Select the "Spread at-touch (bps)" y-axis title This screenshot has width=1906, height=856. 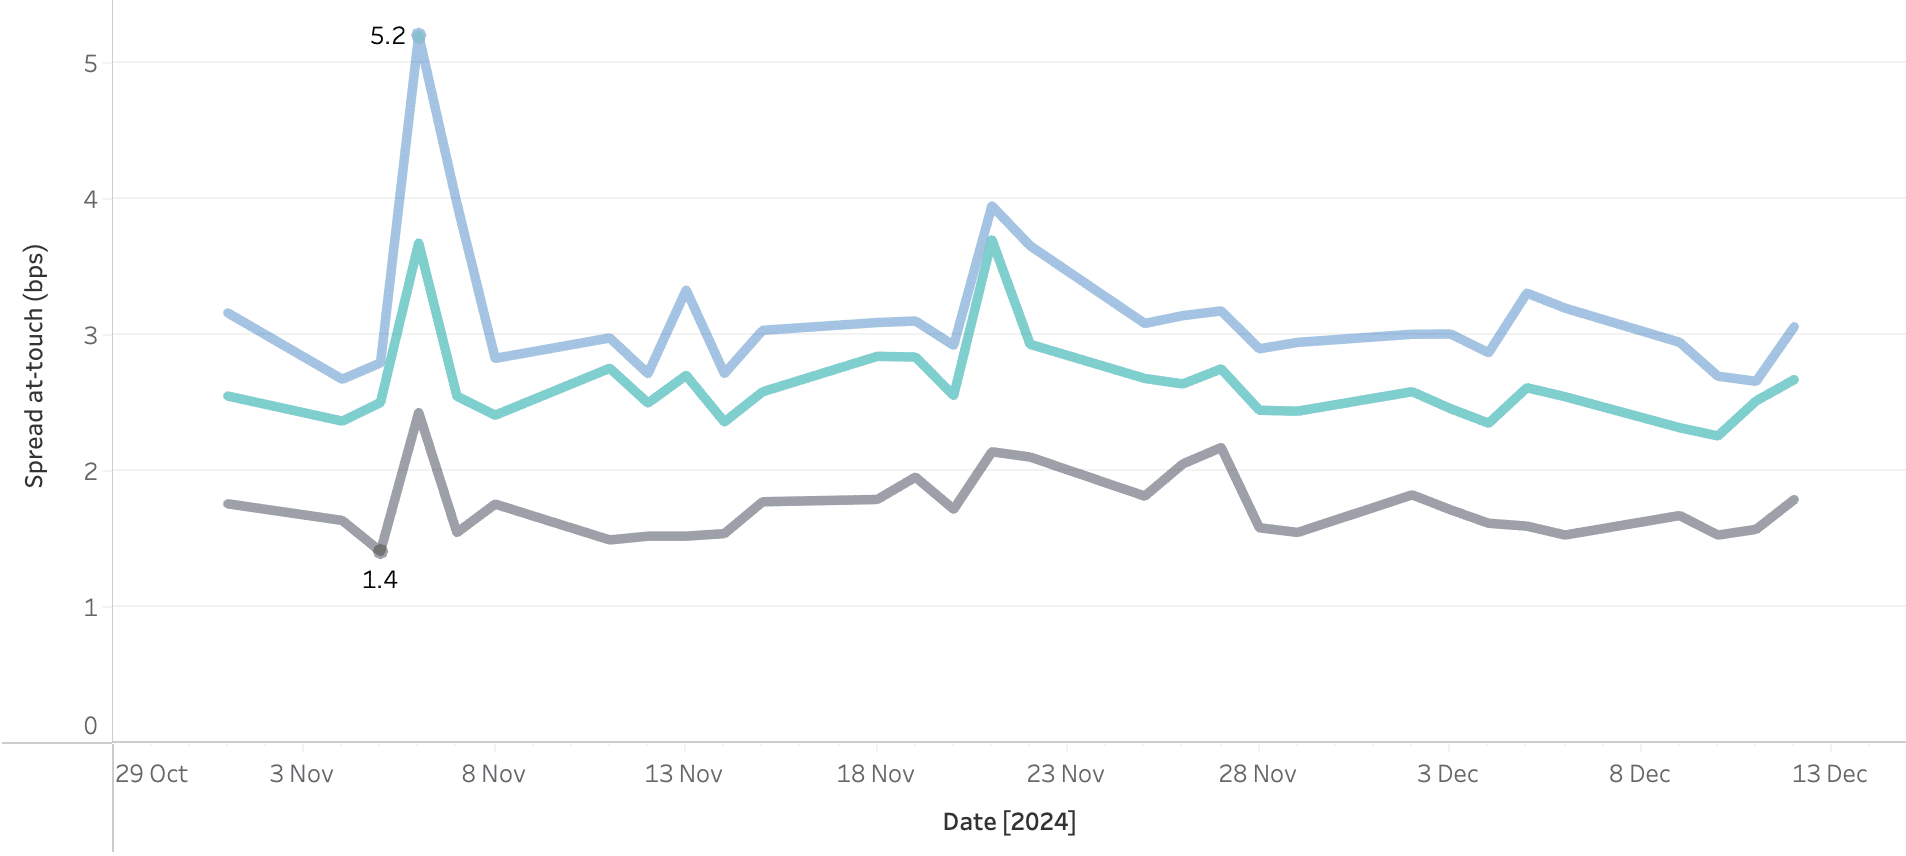click(x=35, y=366)
